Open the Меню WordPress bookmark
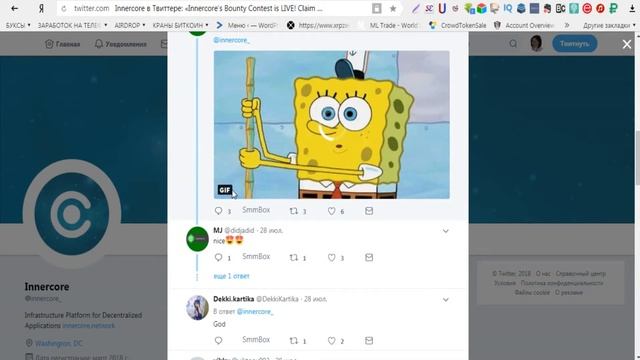 tap(247, 25)
